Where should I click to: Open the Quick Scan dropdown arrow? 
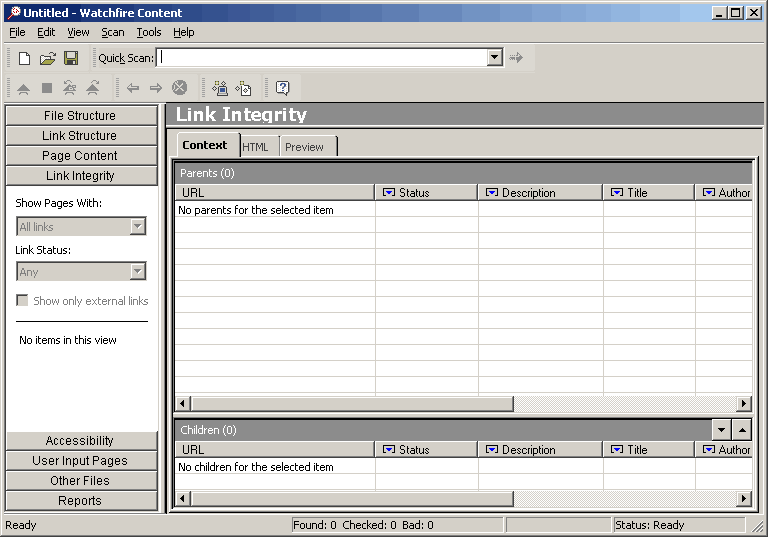(495, 57)
